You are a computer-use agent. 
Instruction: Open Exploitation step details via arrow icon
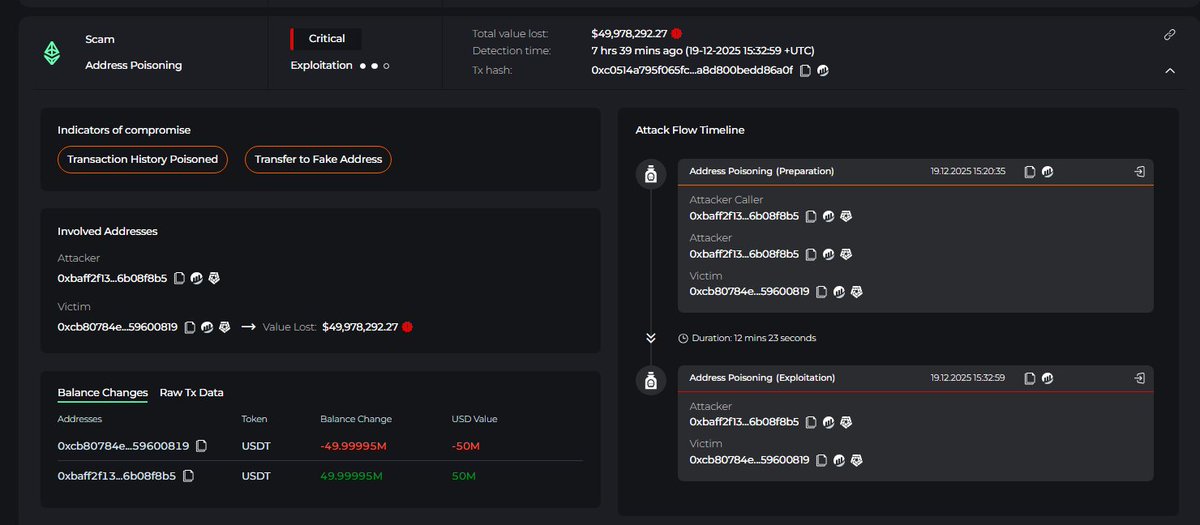(x=1139, y=379)
